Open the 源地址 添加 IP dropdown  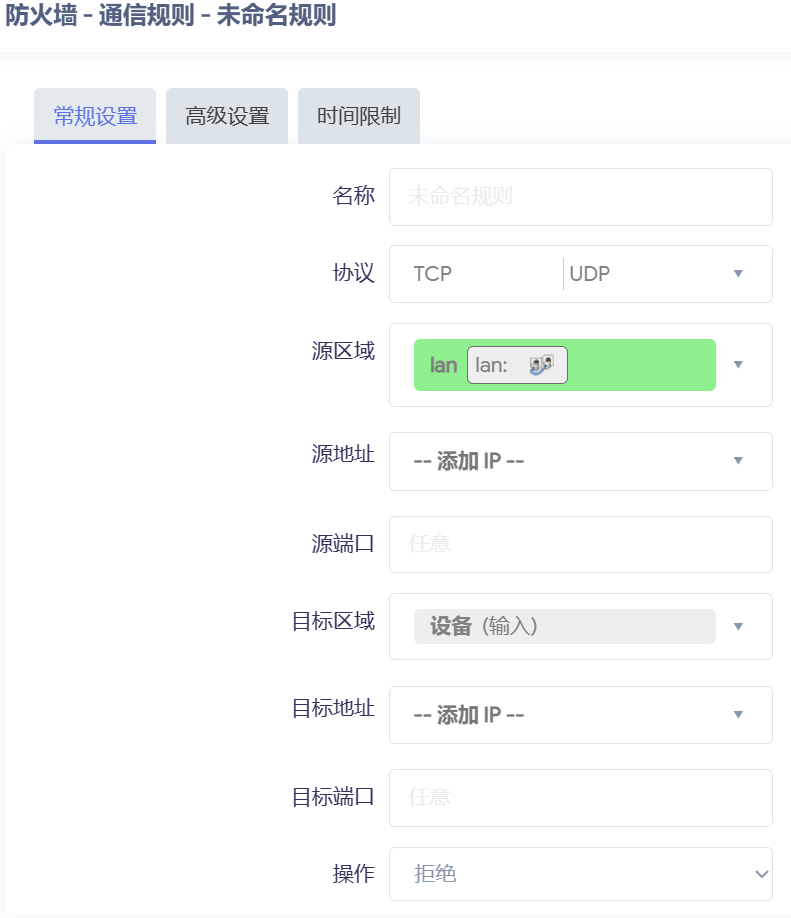pyautogui.click(x=580, y=461)
